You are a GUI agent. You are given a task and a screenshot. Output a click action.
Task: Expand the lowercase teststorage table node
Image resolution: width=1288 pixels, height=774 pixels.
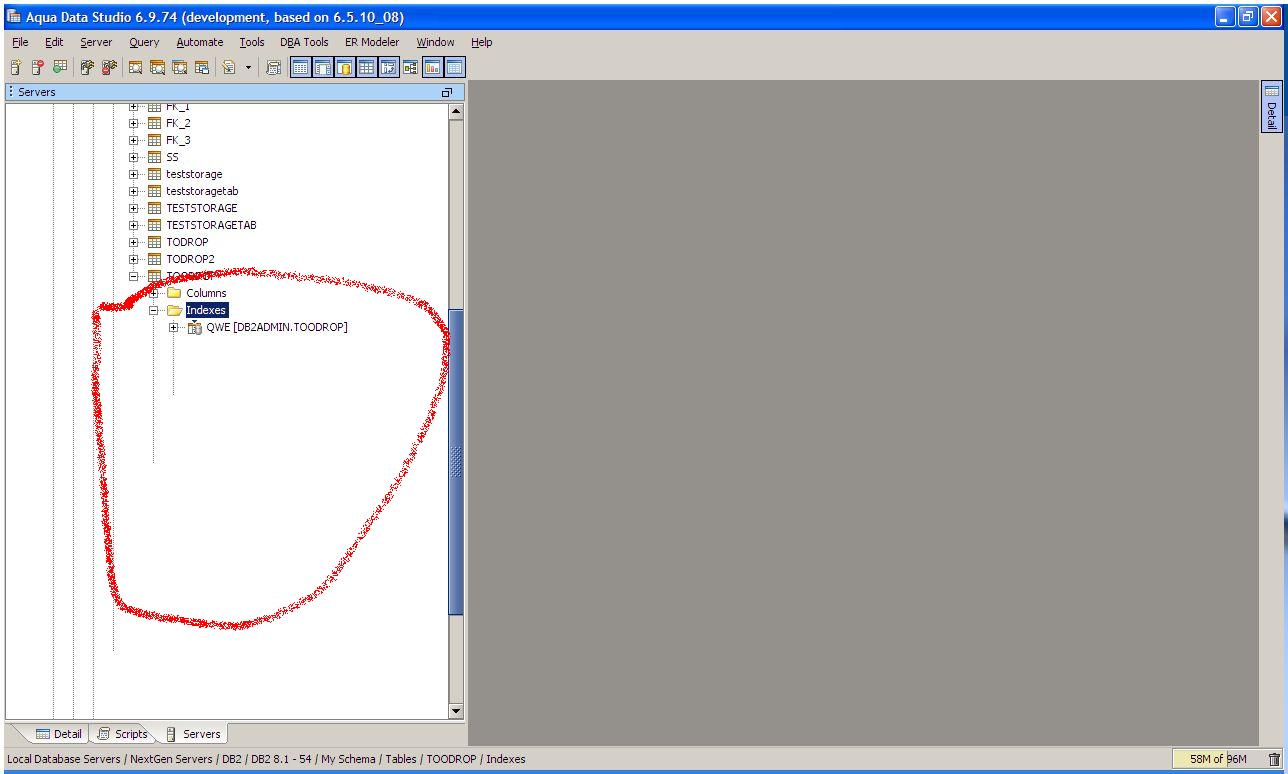point(134,174)
